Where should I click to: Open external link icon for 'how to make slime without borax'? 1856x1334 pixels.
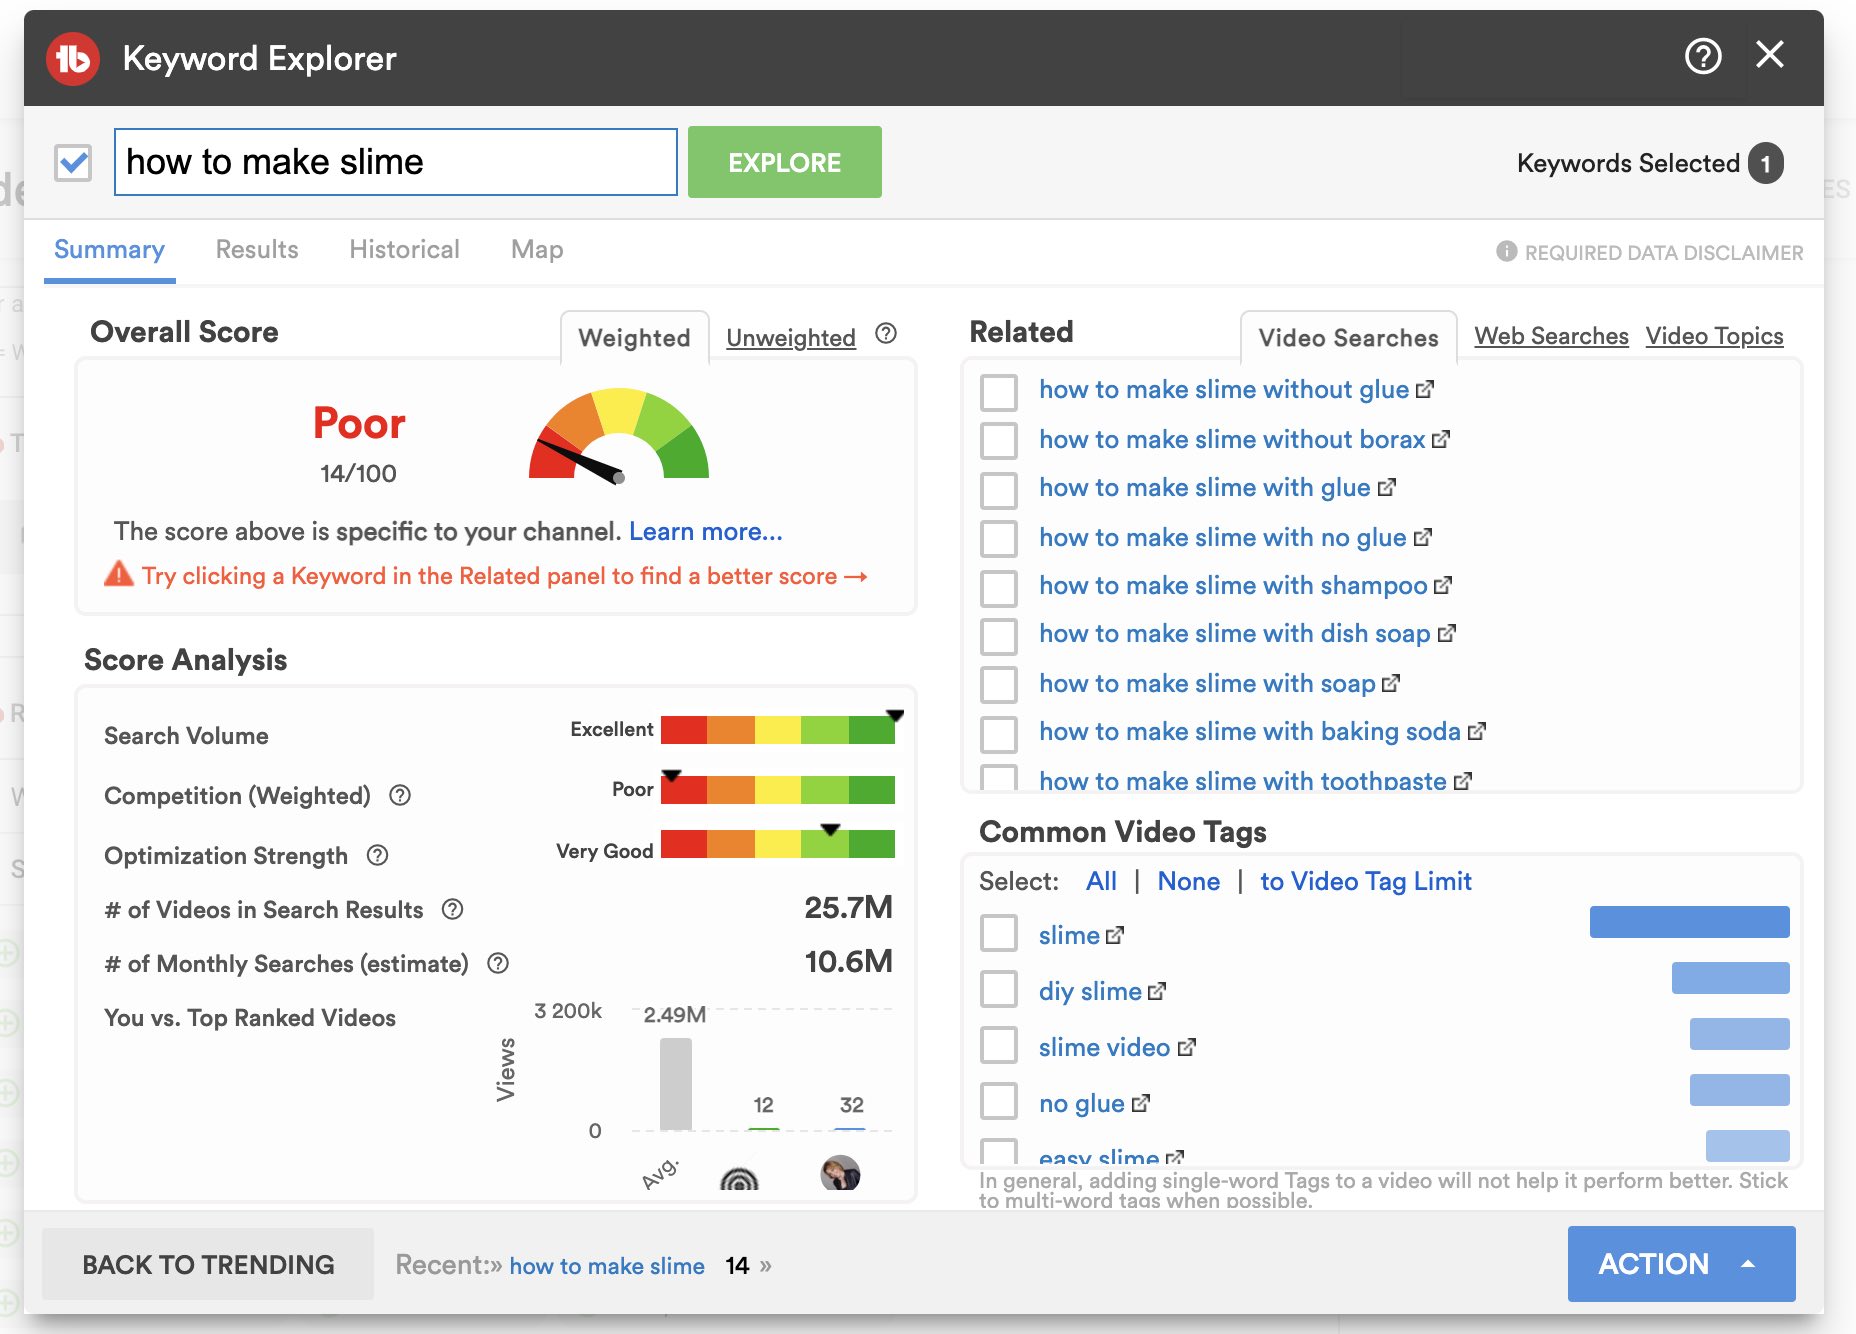coord(1441,439)
